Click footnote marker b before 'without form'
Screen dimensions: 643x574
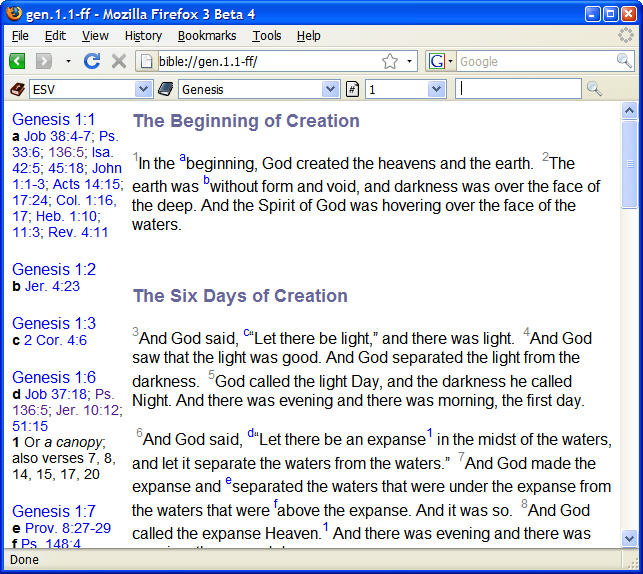(206, 180)
